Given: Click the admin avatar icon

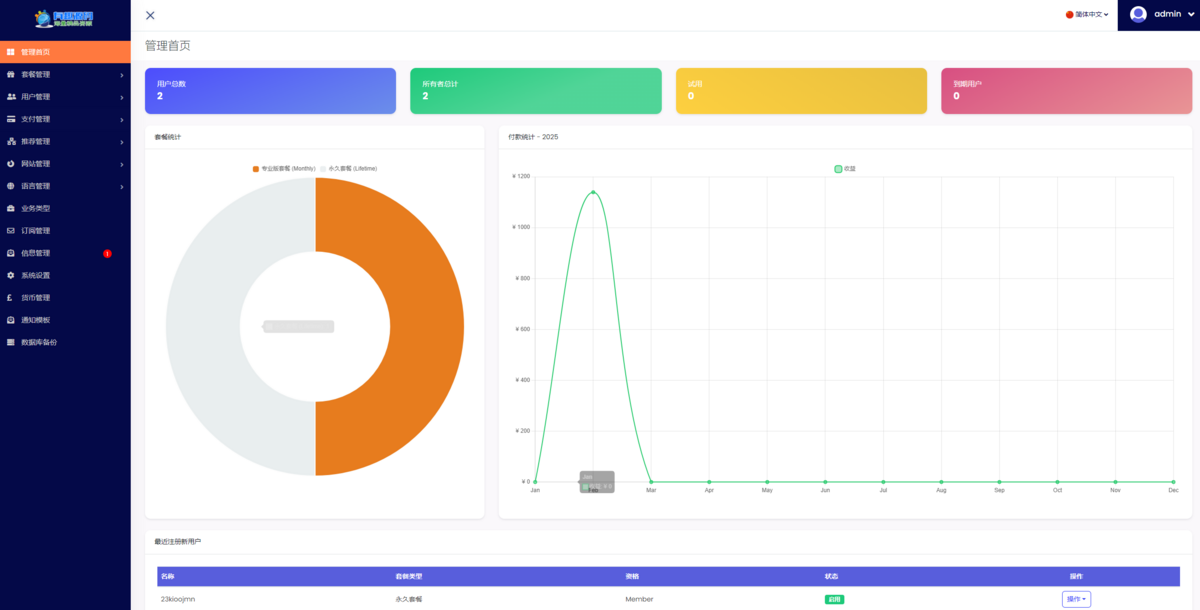Looking at the screenshot, I should click(1138, 14).
